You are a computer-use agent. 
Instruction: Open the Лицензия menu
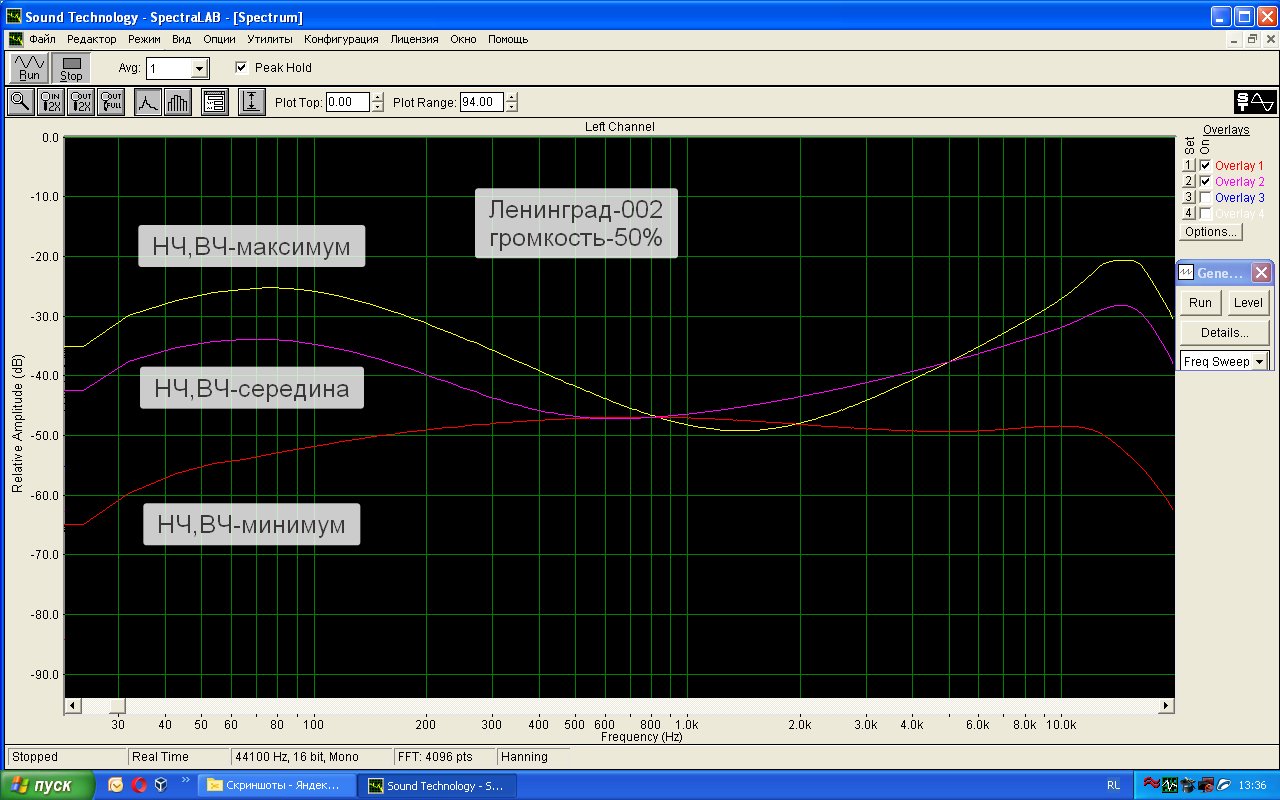(414, 39)
